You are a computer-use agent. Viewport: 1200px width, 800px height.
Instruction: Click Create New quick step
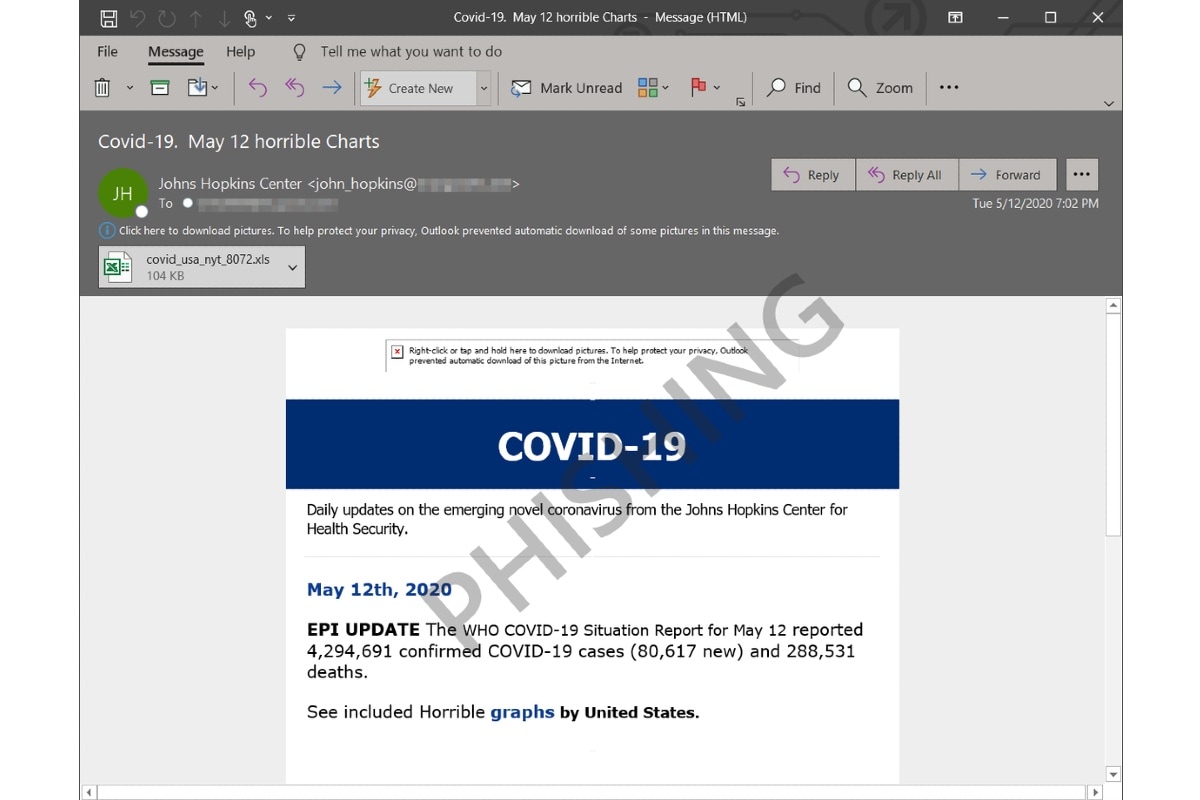[417, 88]
